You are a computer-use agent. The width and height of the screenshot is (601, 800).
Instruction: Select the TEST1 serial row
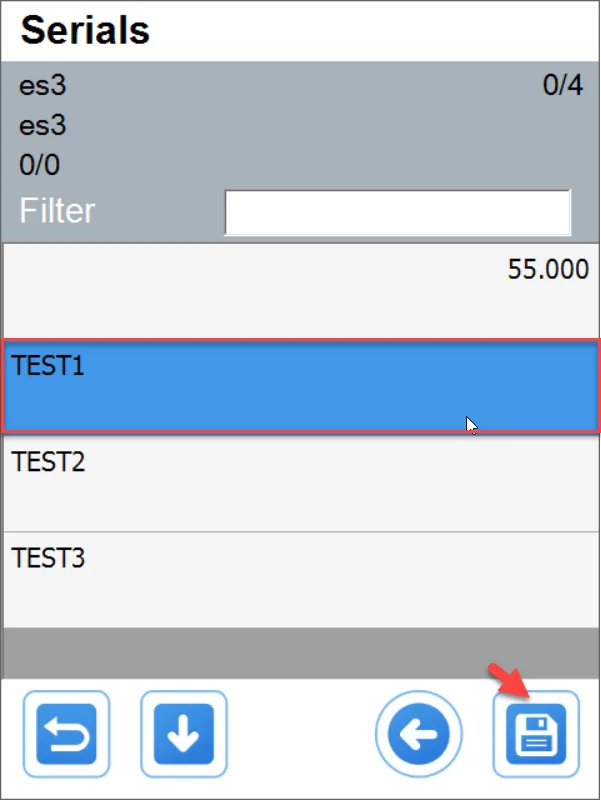pyautogui.click(x=300, y=386)
